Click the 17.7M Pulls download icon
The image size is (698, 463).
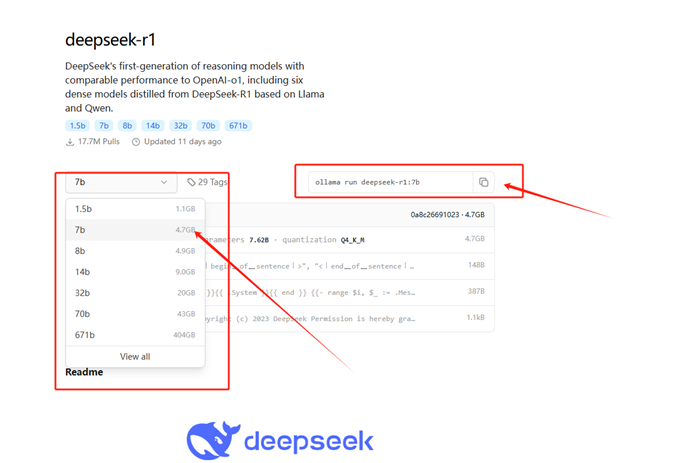[x=70, y=142]
